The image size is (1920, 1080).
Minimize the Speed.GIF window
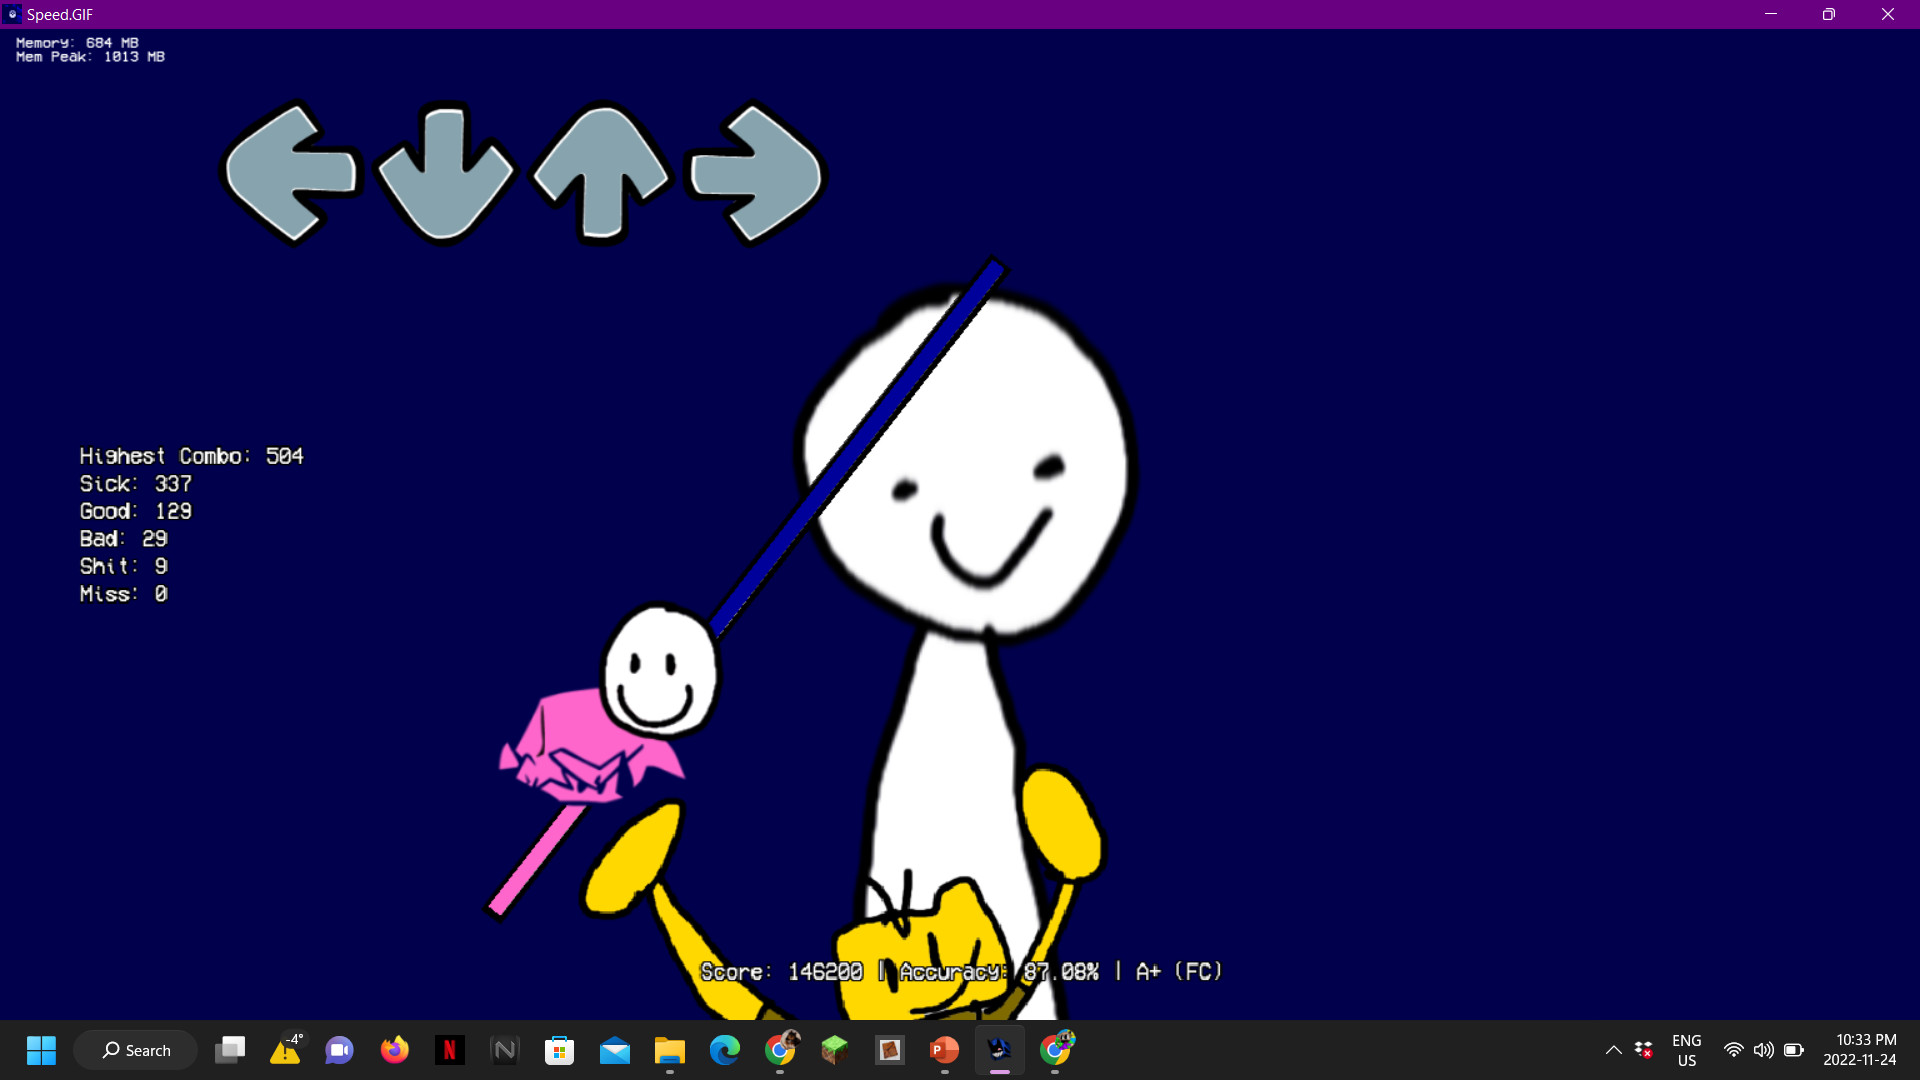(1771, 14)
